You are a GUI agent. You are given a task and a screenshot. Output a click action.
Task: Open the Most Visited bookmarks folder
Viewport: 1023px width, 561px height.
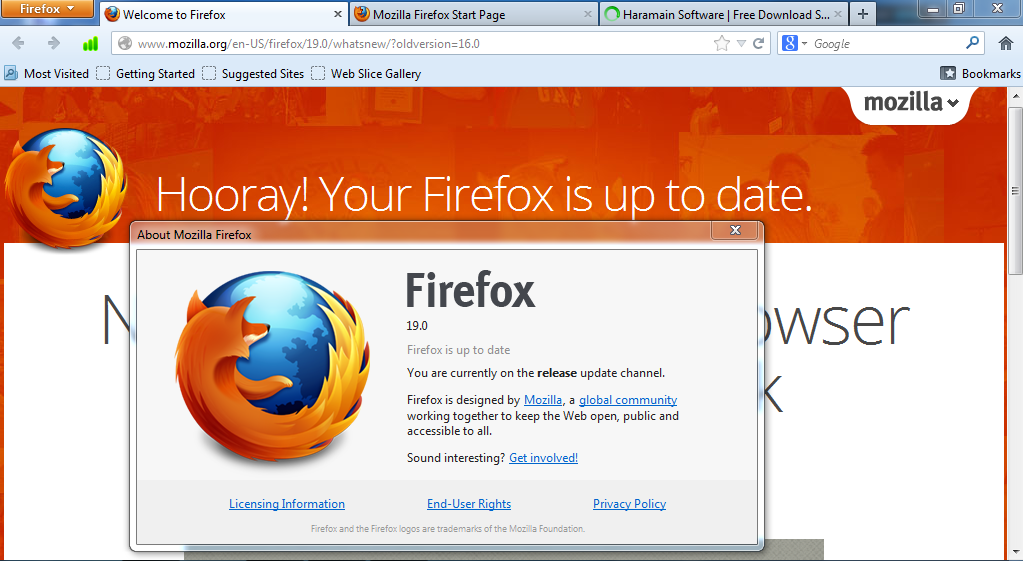(46, 74)
